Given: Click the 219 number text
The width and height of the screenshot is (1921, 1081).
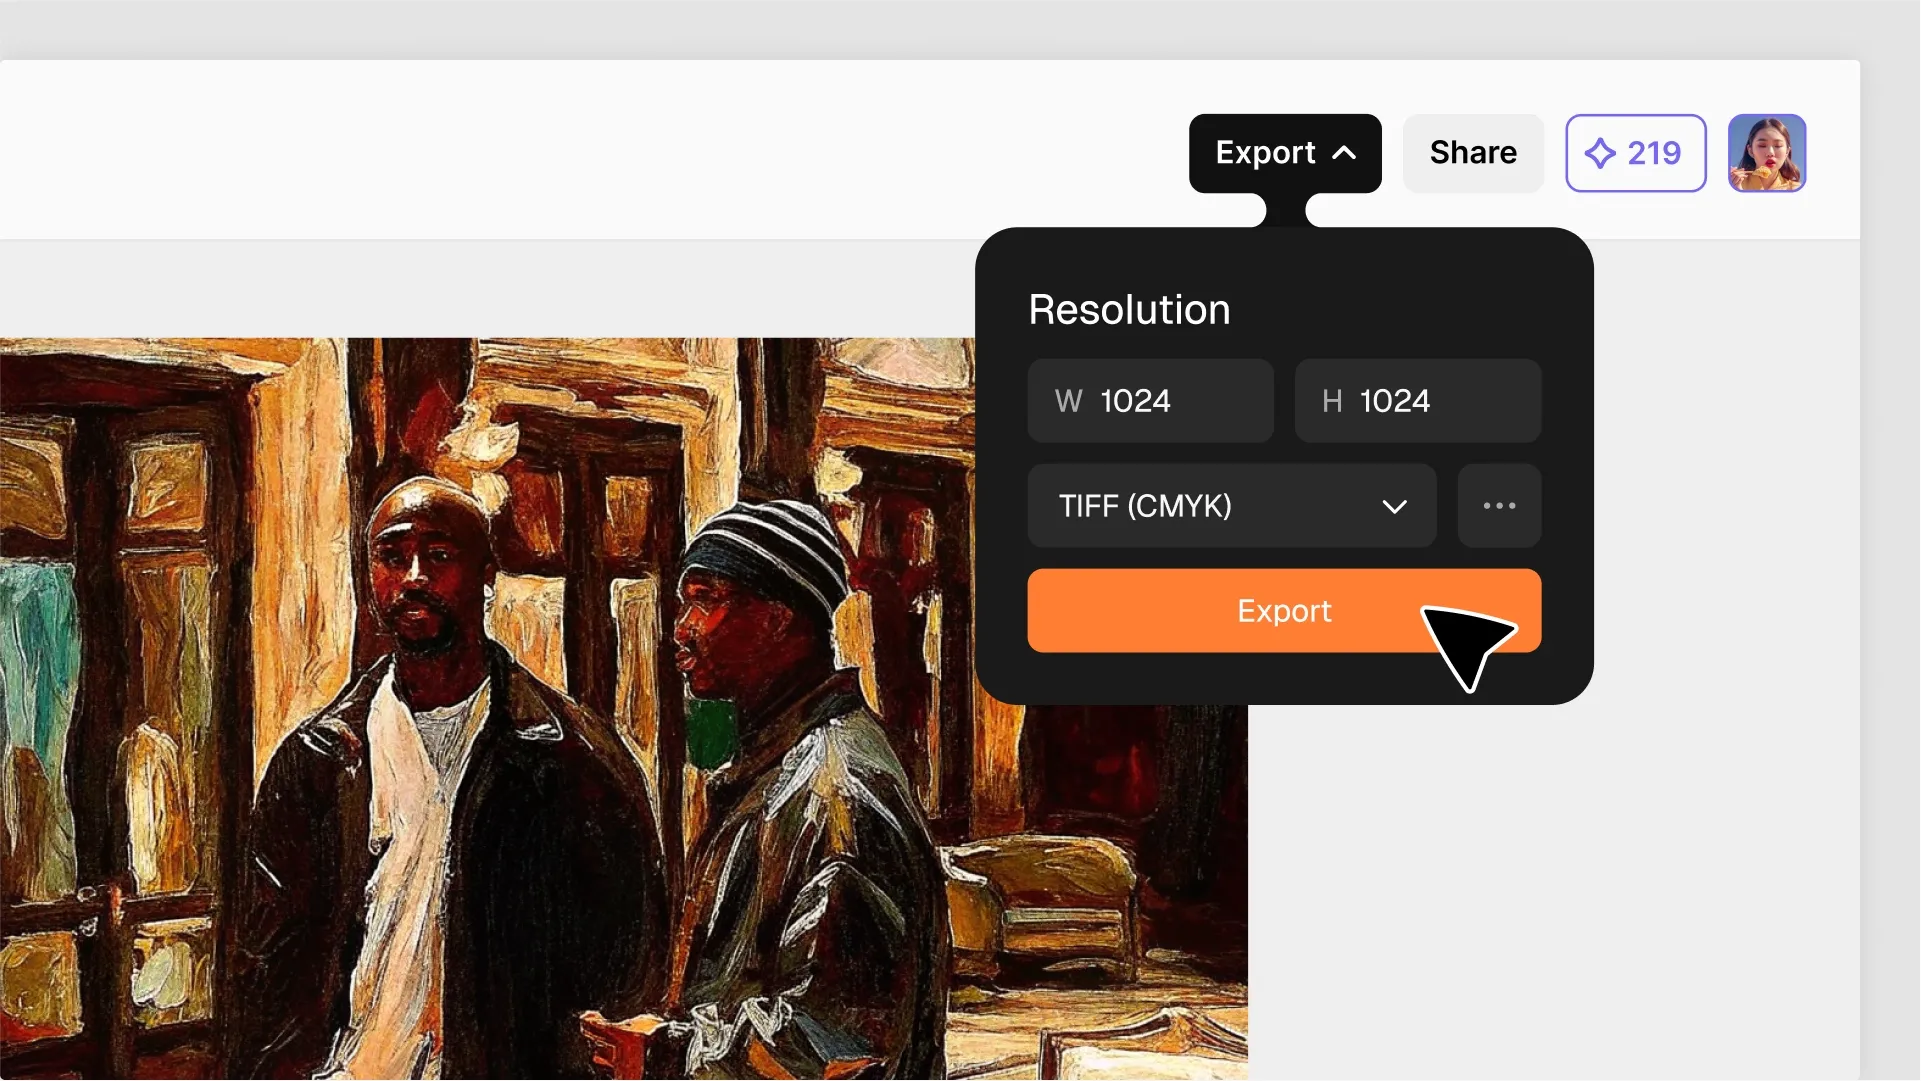Looking at the screenshot, I should 1654,153.
